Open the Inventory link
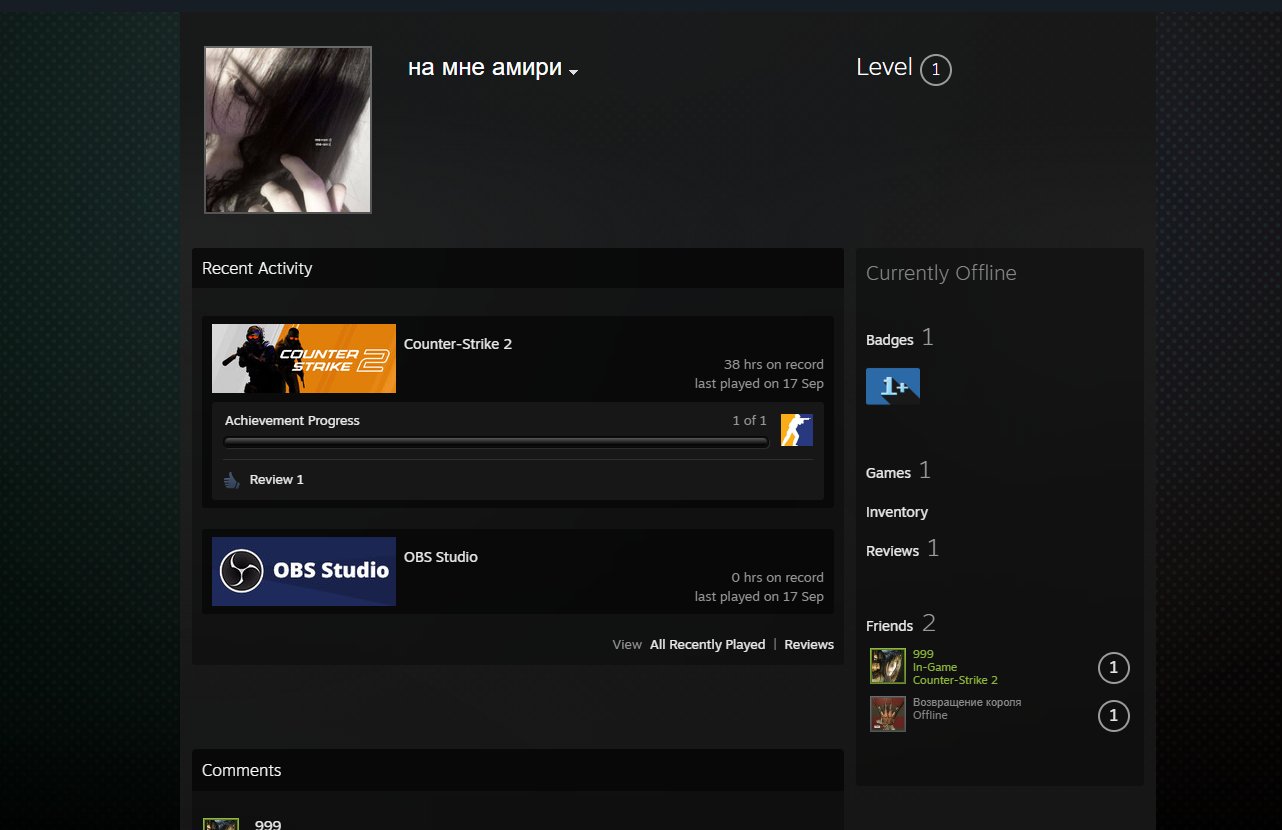Image resolution: width=1282 pixels, height=830 pixels. (x=897, y=512)
